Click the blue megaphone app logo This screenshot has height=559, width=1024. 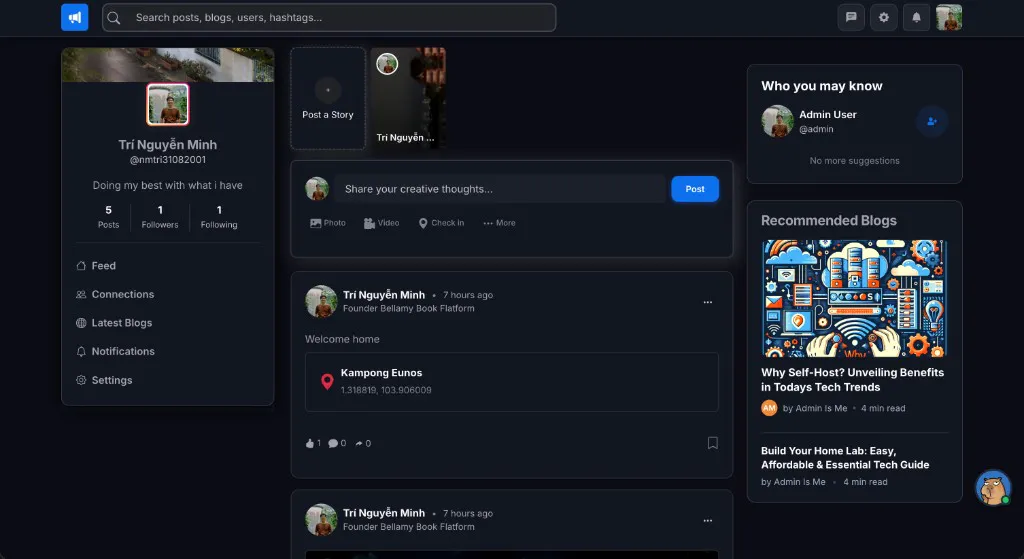pos(74,18)
